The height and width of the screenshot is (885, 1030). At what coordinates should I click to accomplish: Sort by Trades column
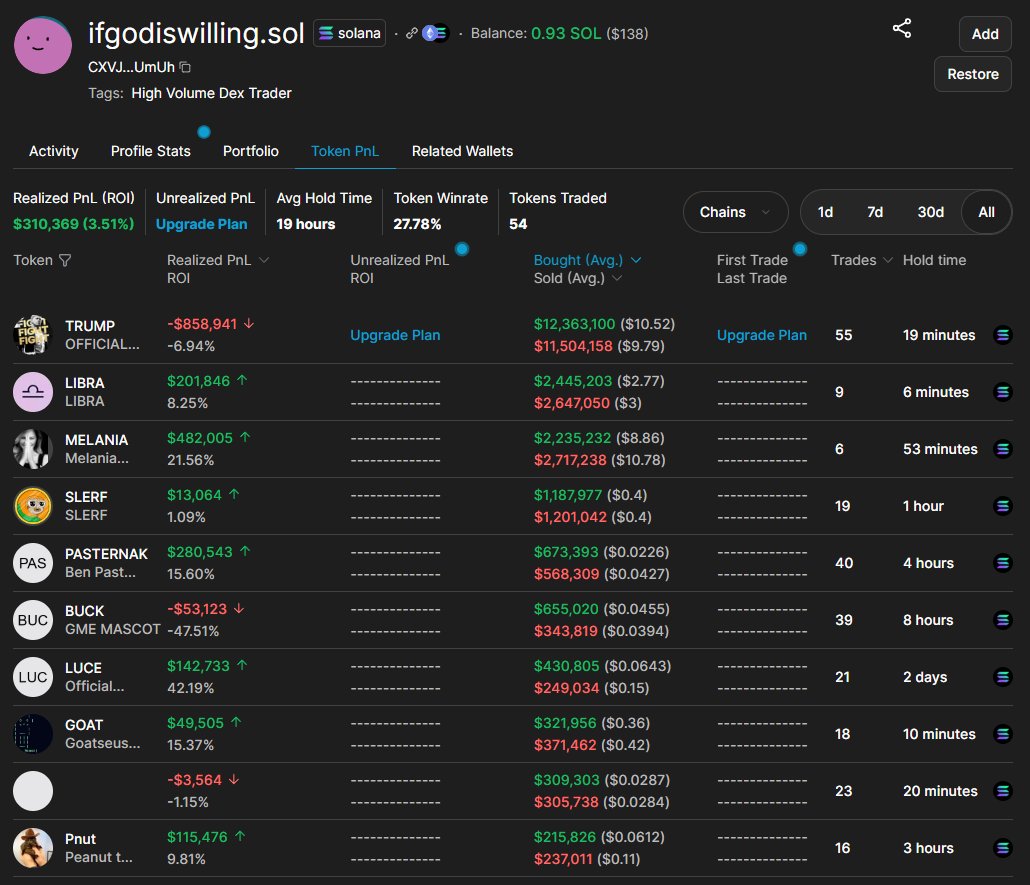point(861,260)
